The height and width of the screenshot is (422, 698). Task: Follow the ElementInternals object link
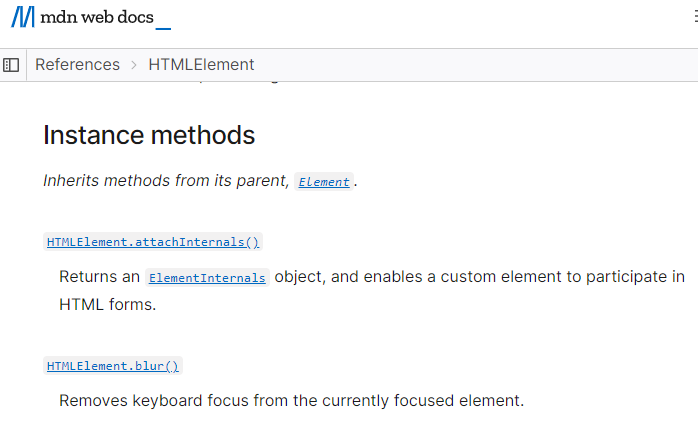coord(207,278)
